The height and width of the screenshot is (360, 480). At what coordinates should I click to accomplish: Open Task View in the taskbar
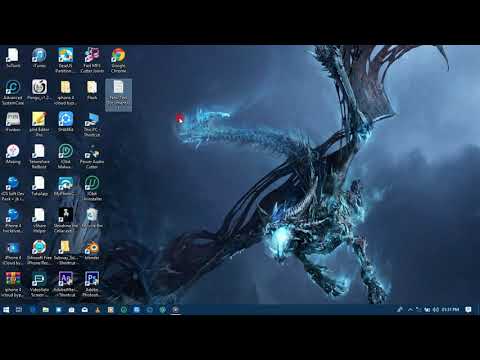(x=19, y=310)
